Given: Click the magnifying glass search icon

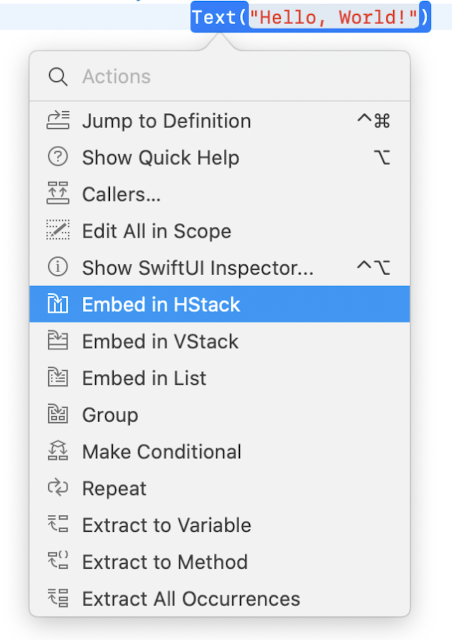Looking at the screenshot, I should 58,76.
